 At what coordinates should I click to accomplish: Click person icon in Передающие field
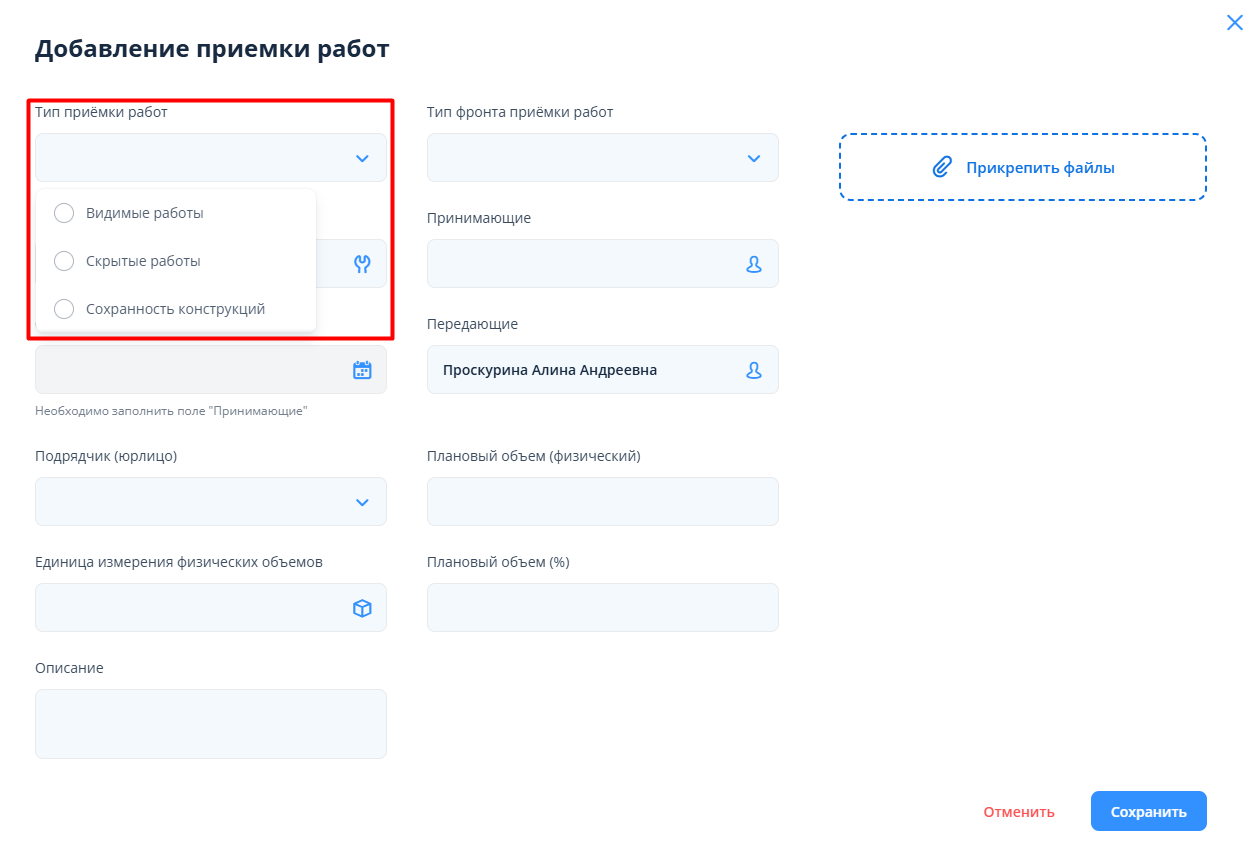(754, 370)
